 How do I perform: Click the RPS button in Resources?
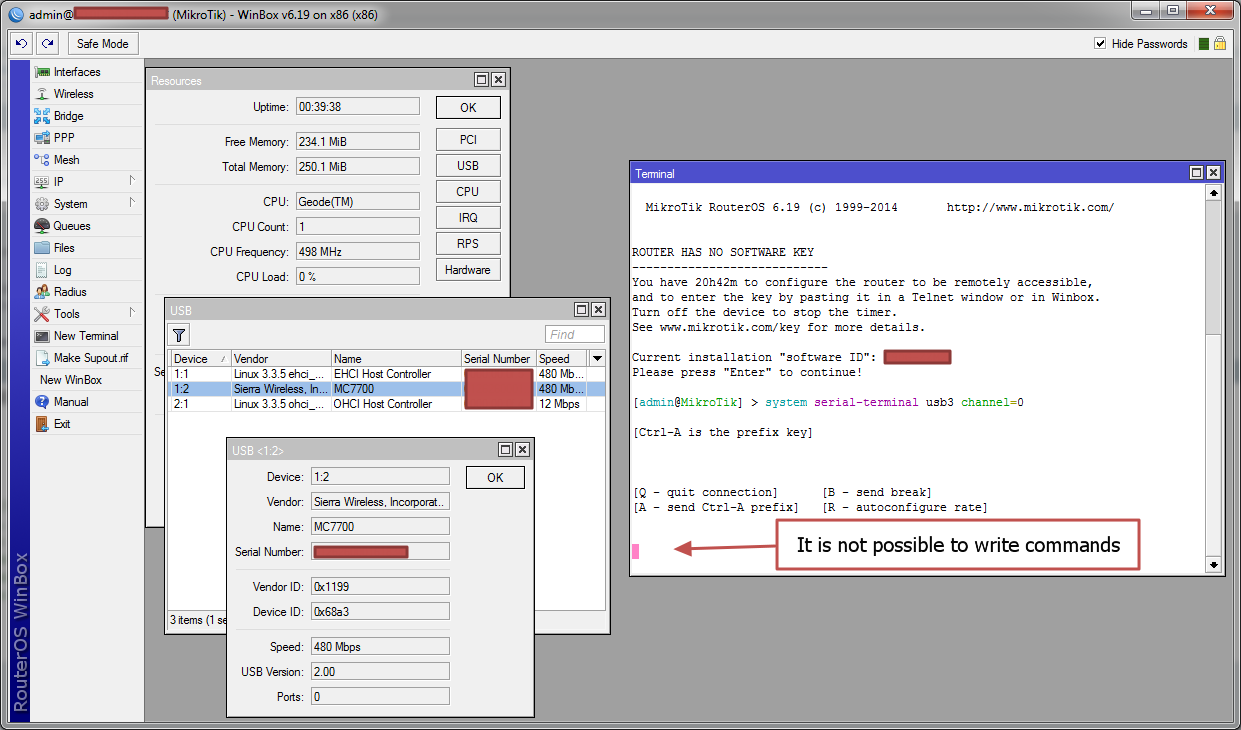click(x=468, y=244)
